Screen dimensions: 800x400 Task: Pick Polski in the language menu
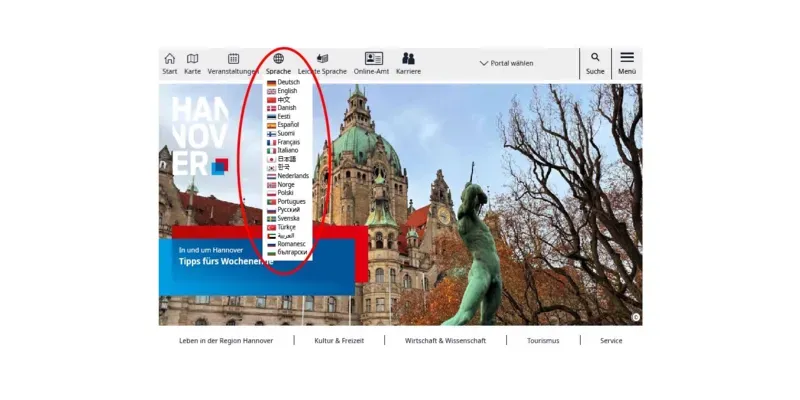click(x=281, y=193)
